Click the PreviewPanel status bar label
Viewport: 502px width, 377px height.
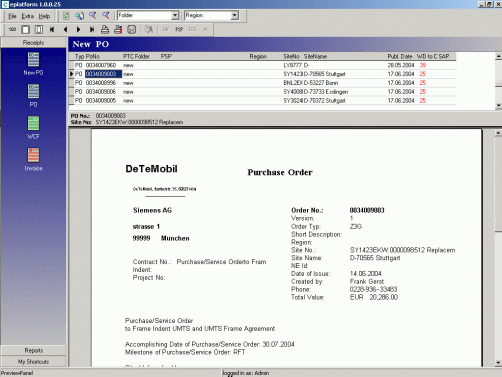click(17, 373)
